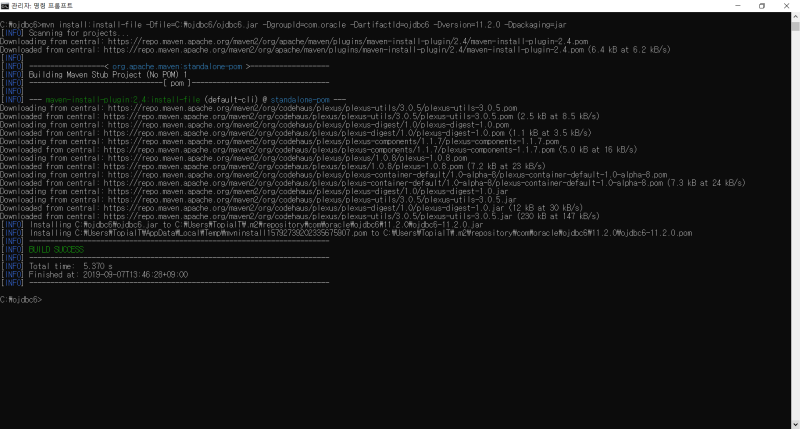Close the command prompt window

(x=786, y=6)
